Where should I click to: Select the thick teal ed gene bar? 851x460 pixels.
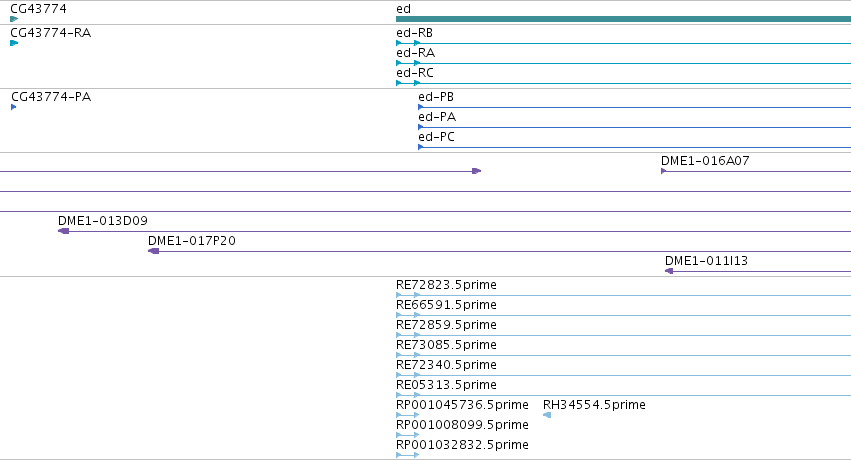(624, 19)
